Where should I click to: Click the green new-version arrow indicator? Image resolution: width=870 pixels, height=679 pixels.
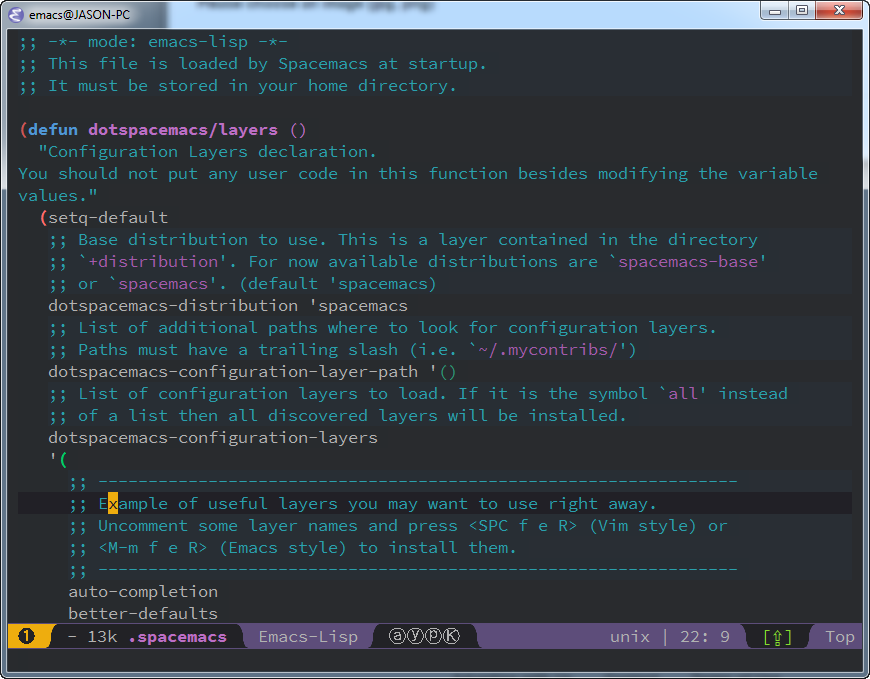(x=777, y=637)
